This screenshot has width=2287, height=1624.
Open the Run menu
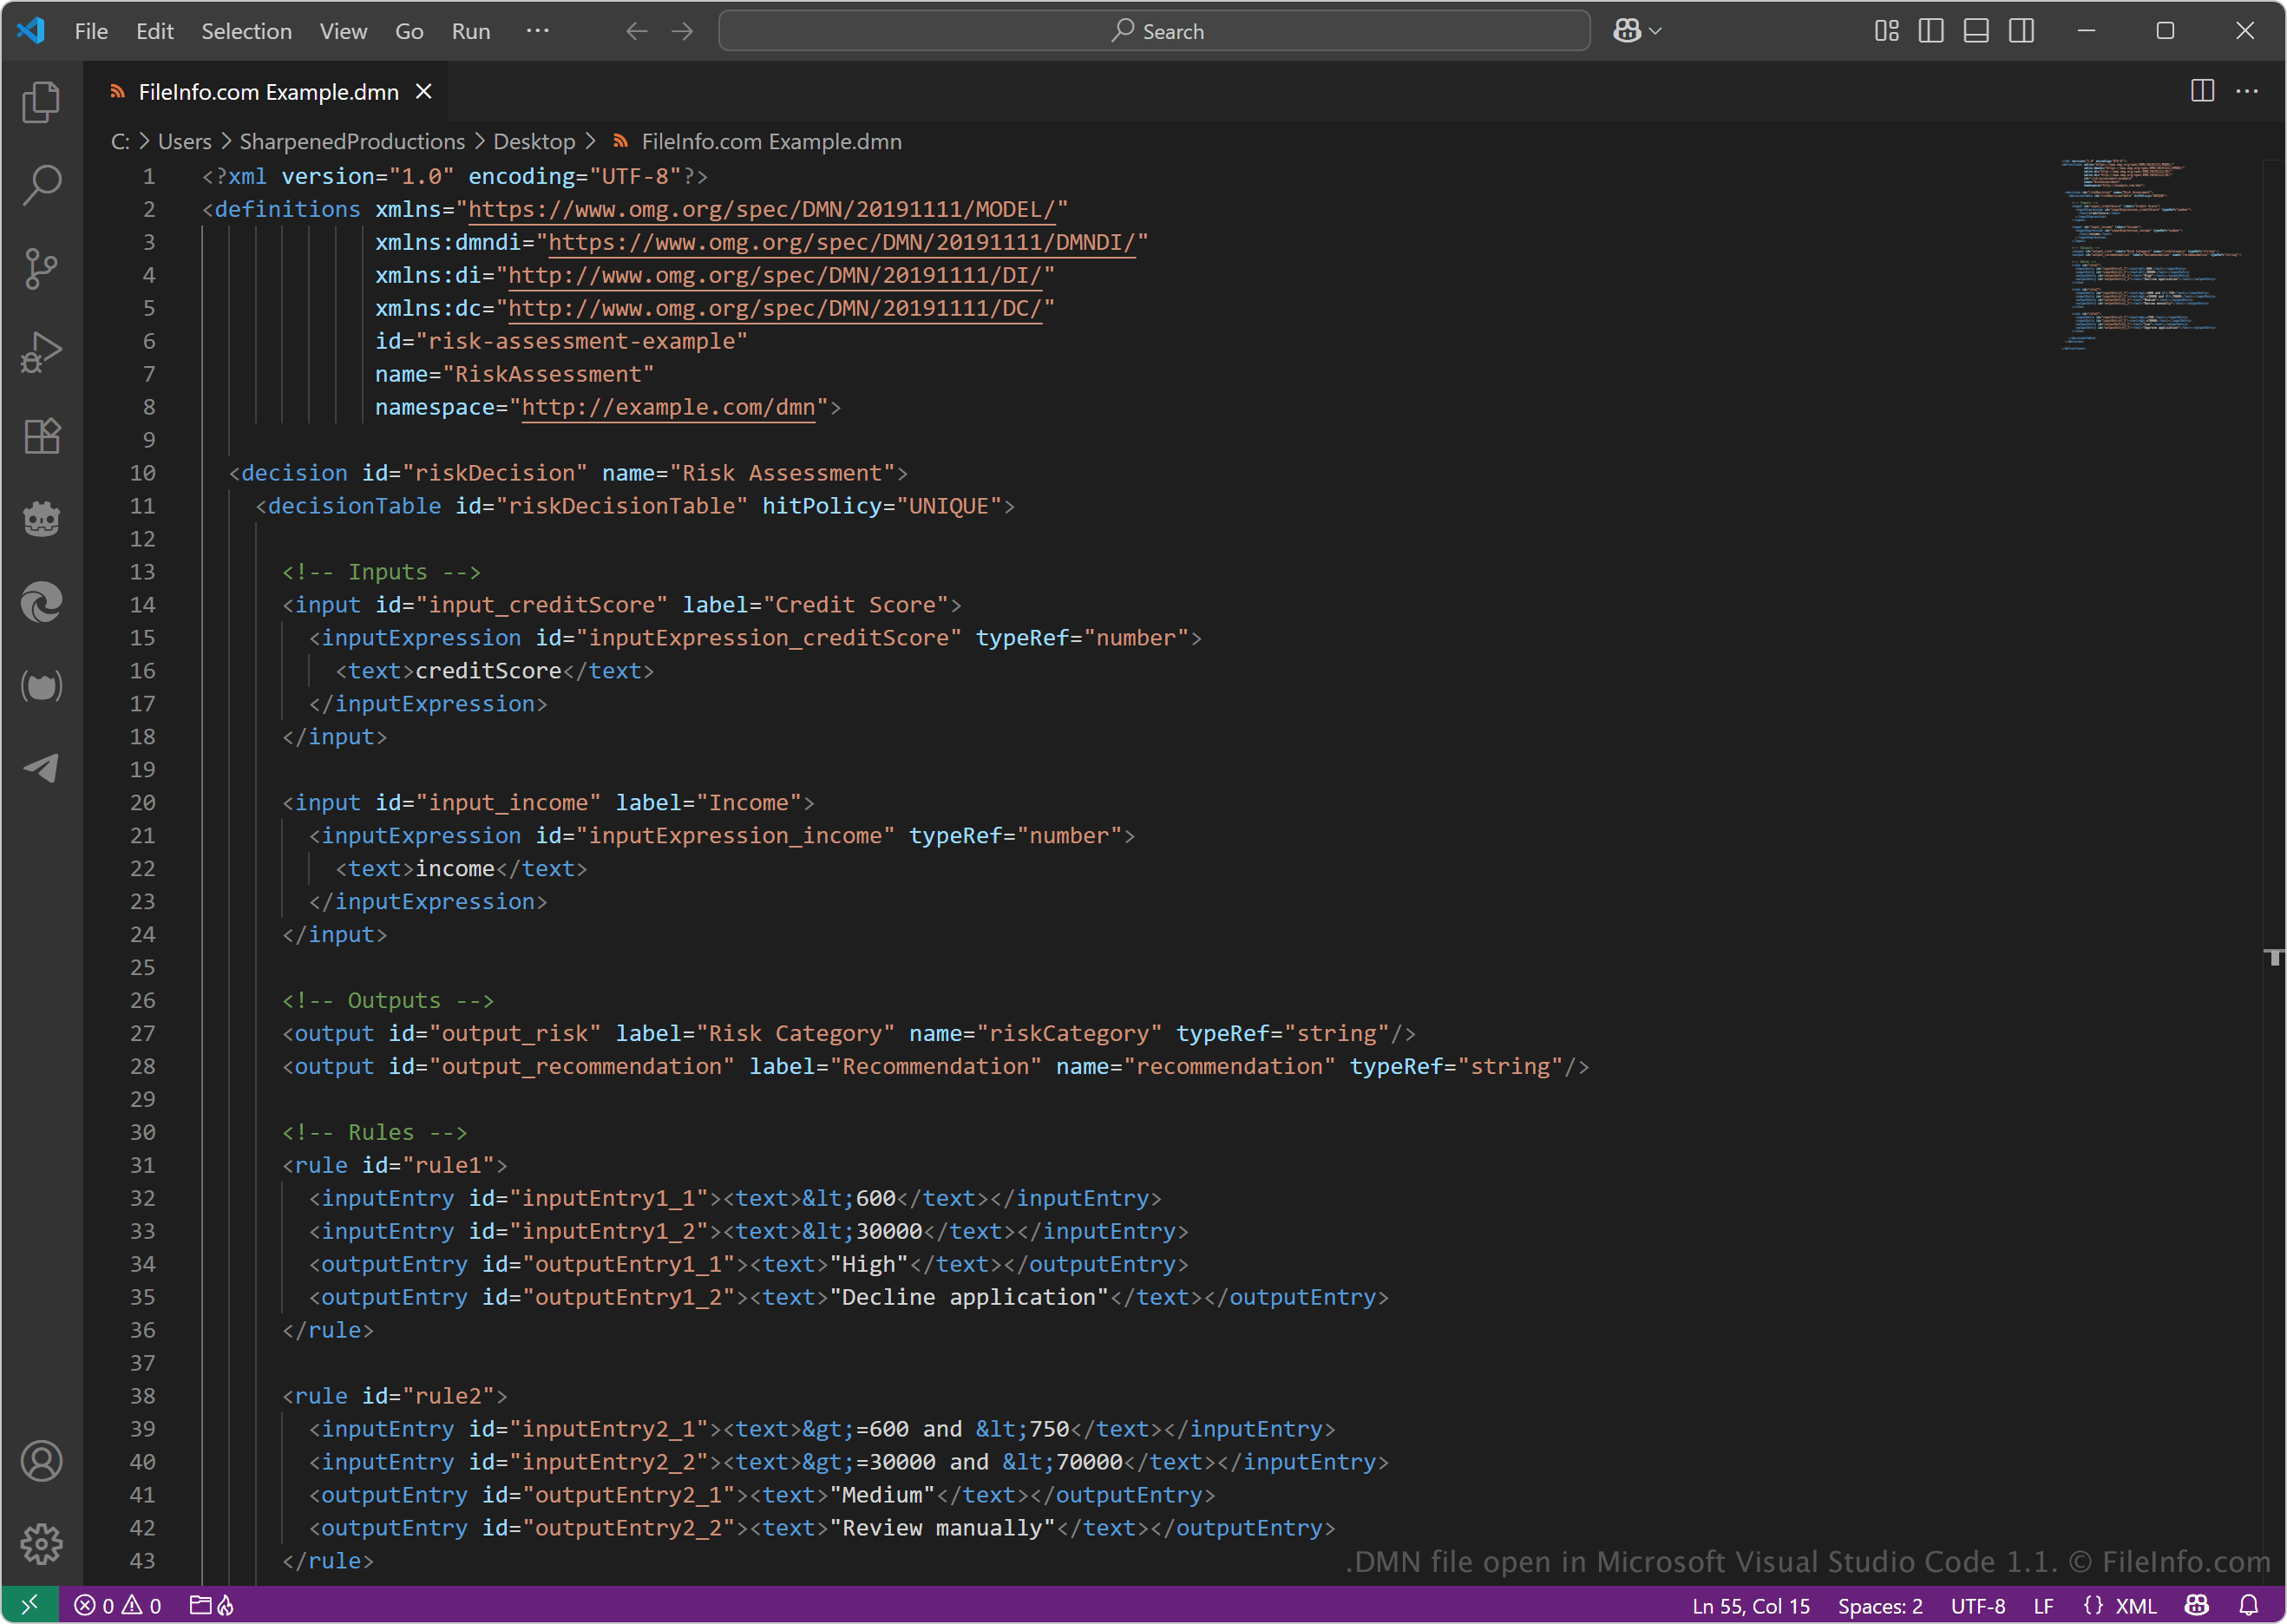coord(471,31)
